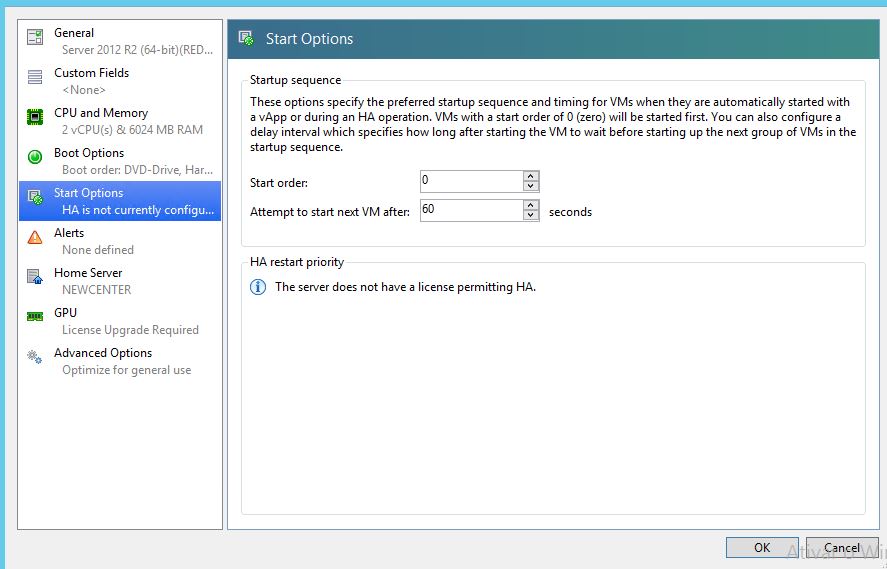Click the Start order input field
The height and width of the screenshot is (569, 887).
(470, 181)
